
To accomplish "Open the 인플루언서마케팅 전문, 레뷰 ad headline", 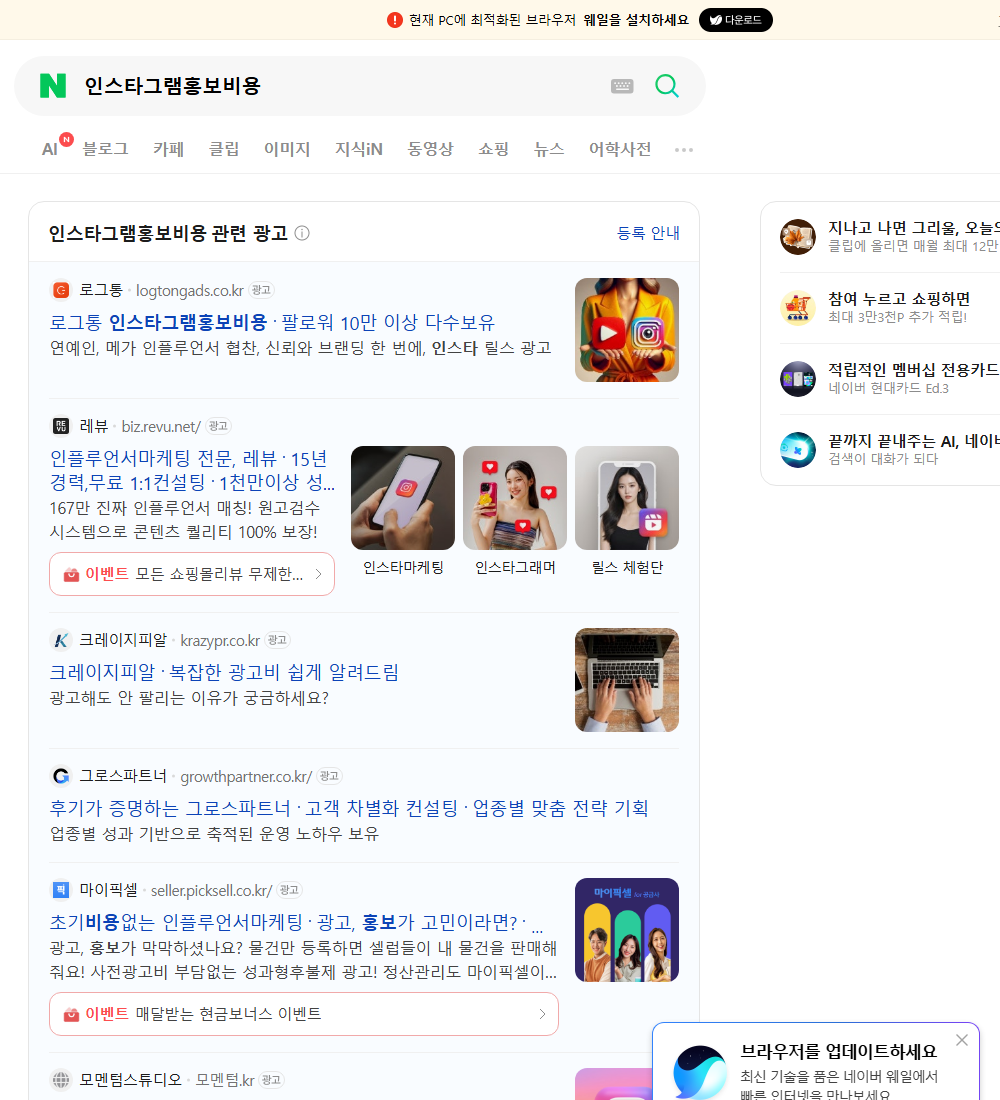I will [192, 470].
